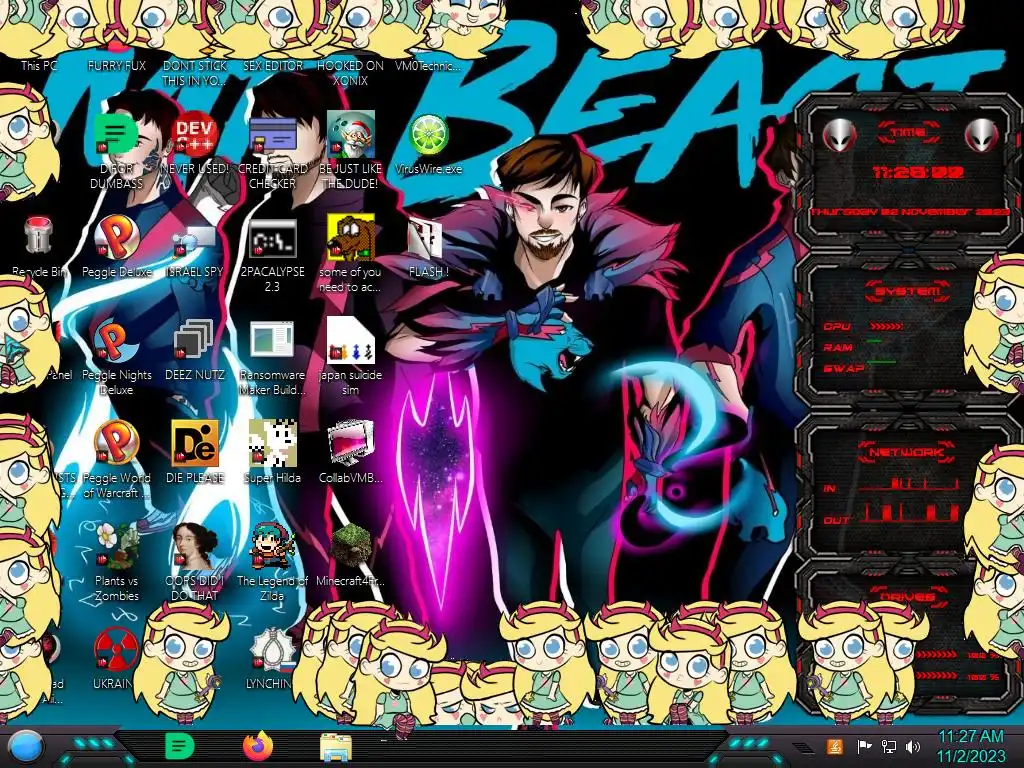Screen dimensions: 1024x768
Task: Launch Peggle Nights Deluxe
Action: (116, 340)
